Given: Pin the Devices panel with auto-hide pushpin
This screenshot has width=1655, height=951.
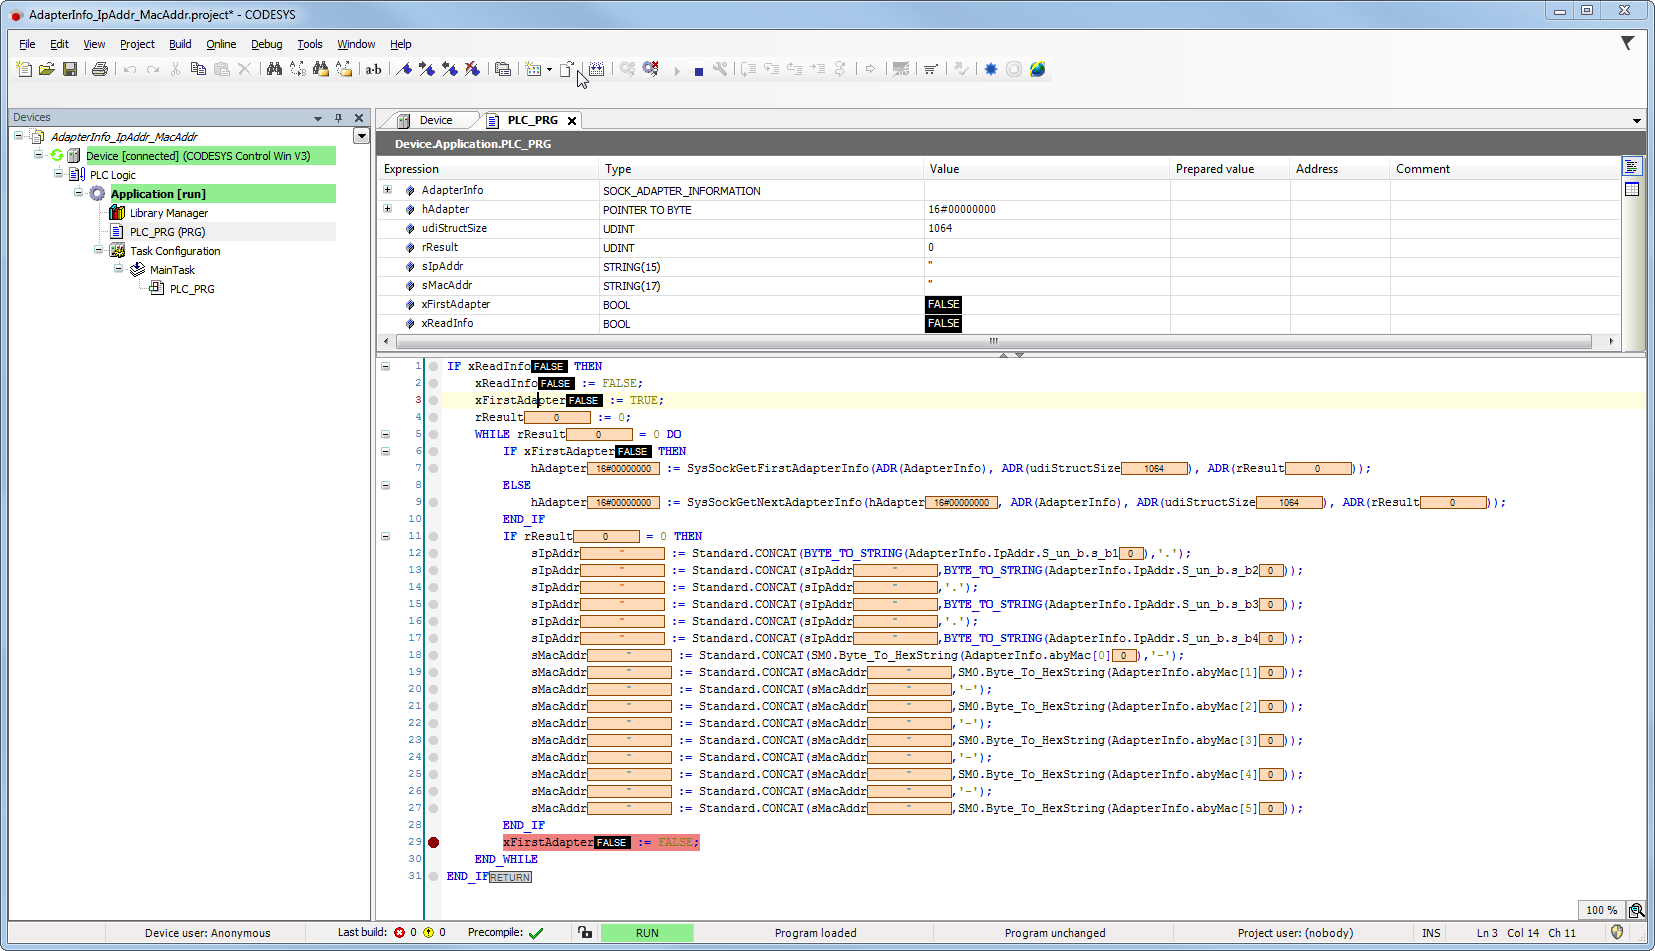Looking at the screenshot, I should tap(338, 118).
